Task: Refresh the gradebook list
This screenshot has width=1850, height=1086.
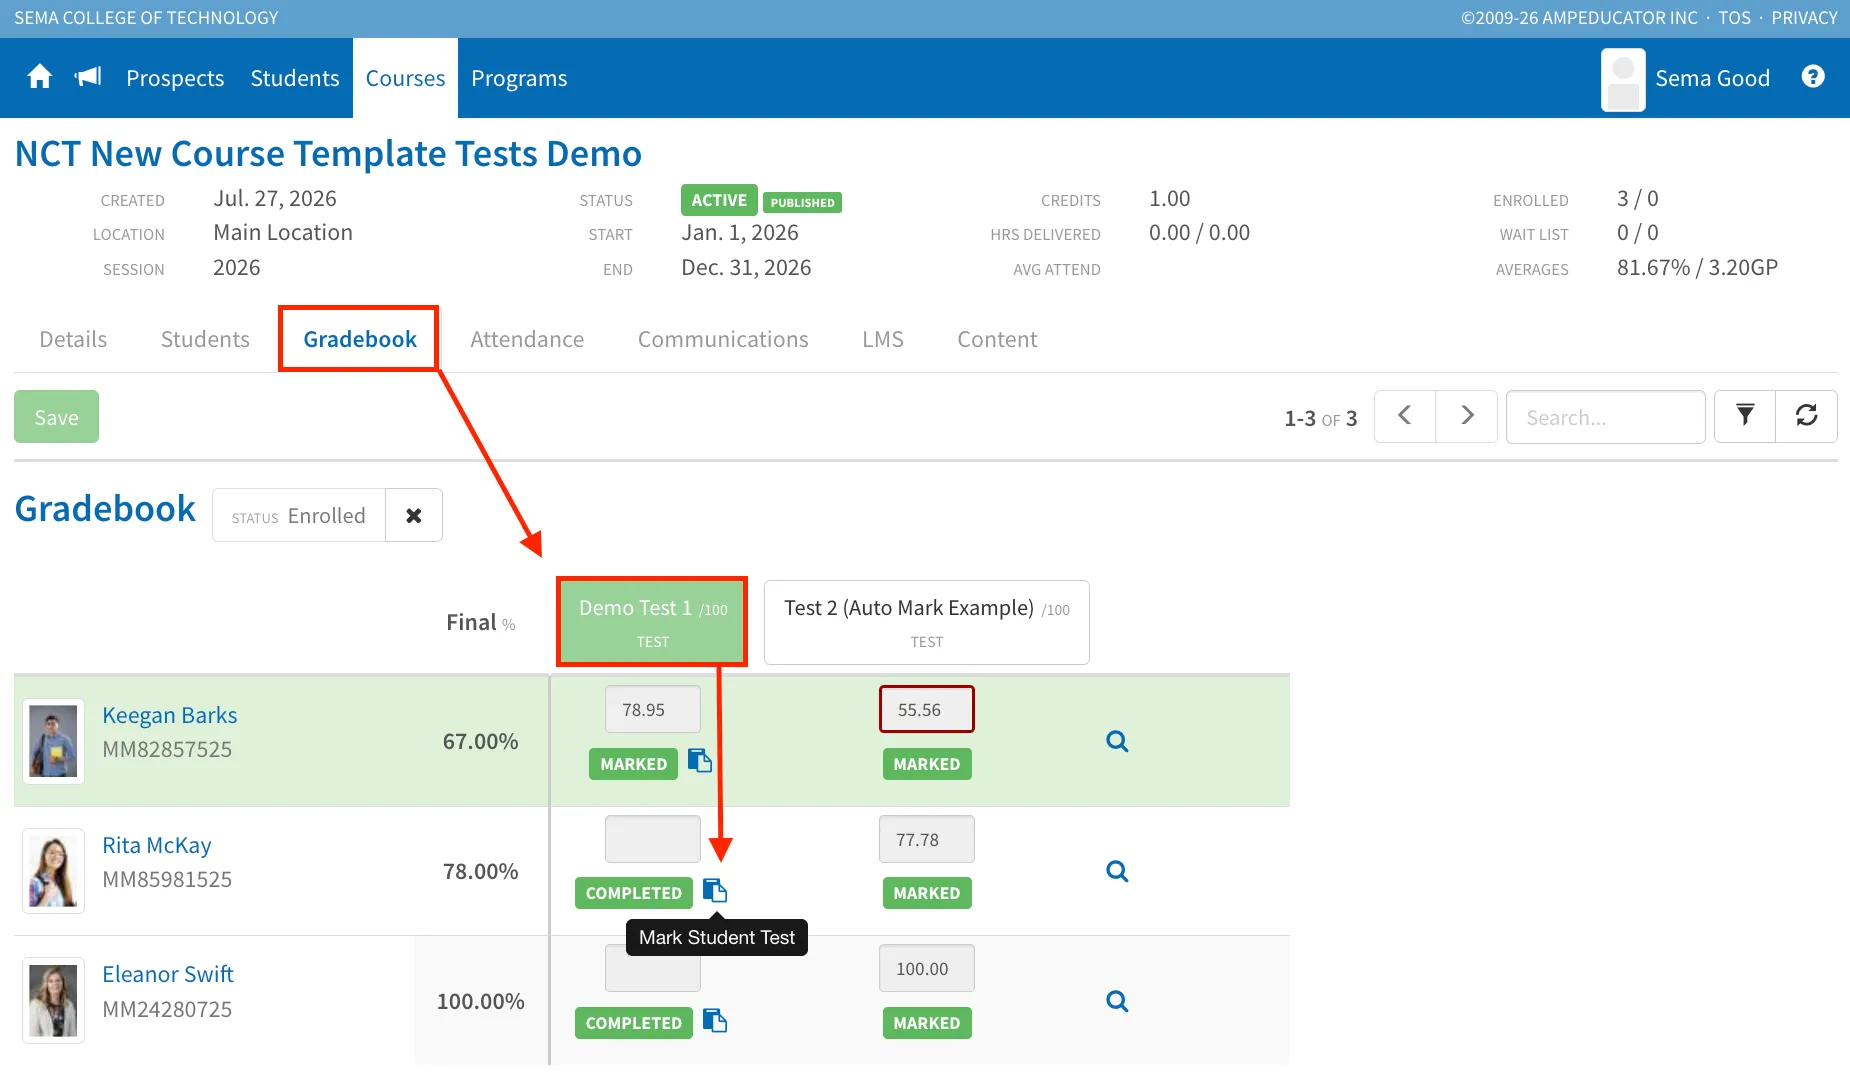Action: click(1806, 416)
